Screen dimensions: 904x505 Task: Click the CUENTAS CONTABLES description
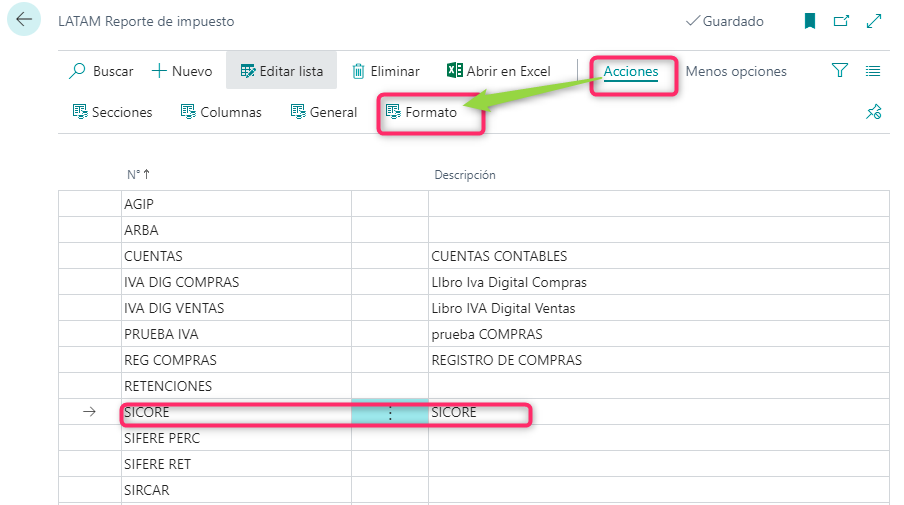pos(499,256)
